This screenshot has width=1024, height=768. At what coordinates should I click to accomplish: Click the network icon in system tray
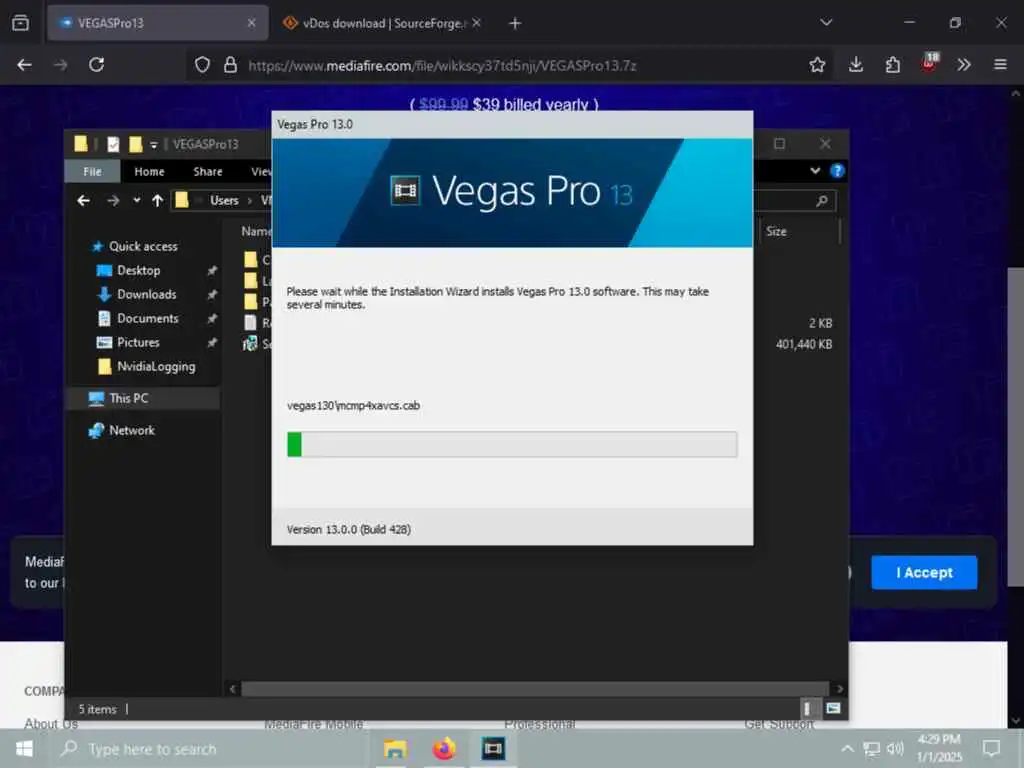tap(871, 749)
